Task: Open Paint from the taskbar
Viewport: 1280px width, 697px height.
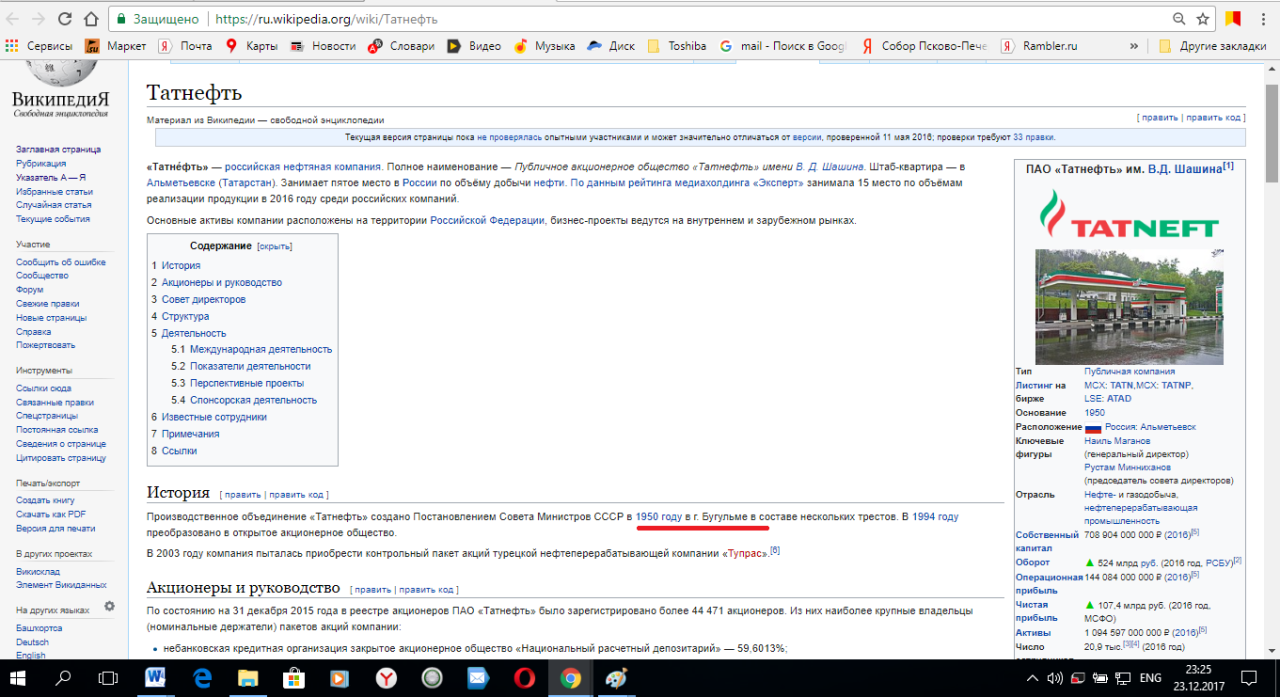Action: (x=616, y=678)
